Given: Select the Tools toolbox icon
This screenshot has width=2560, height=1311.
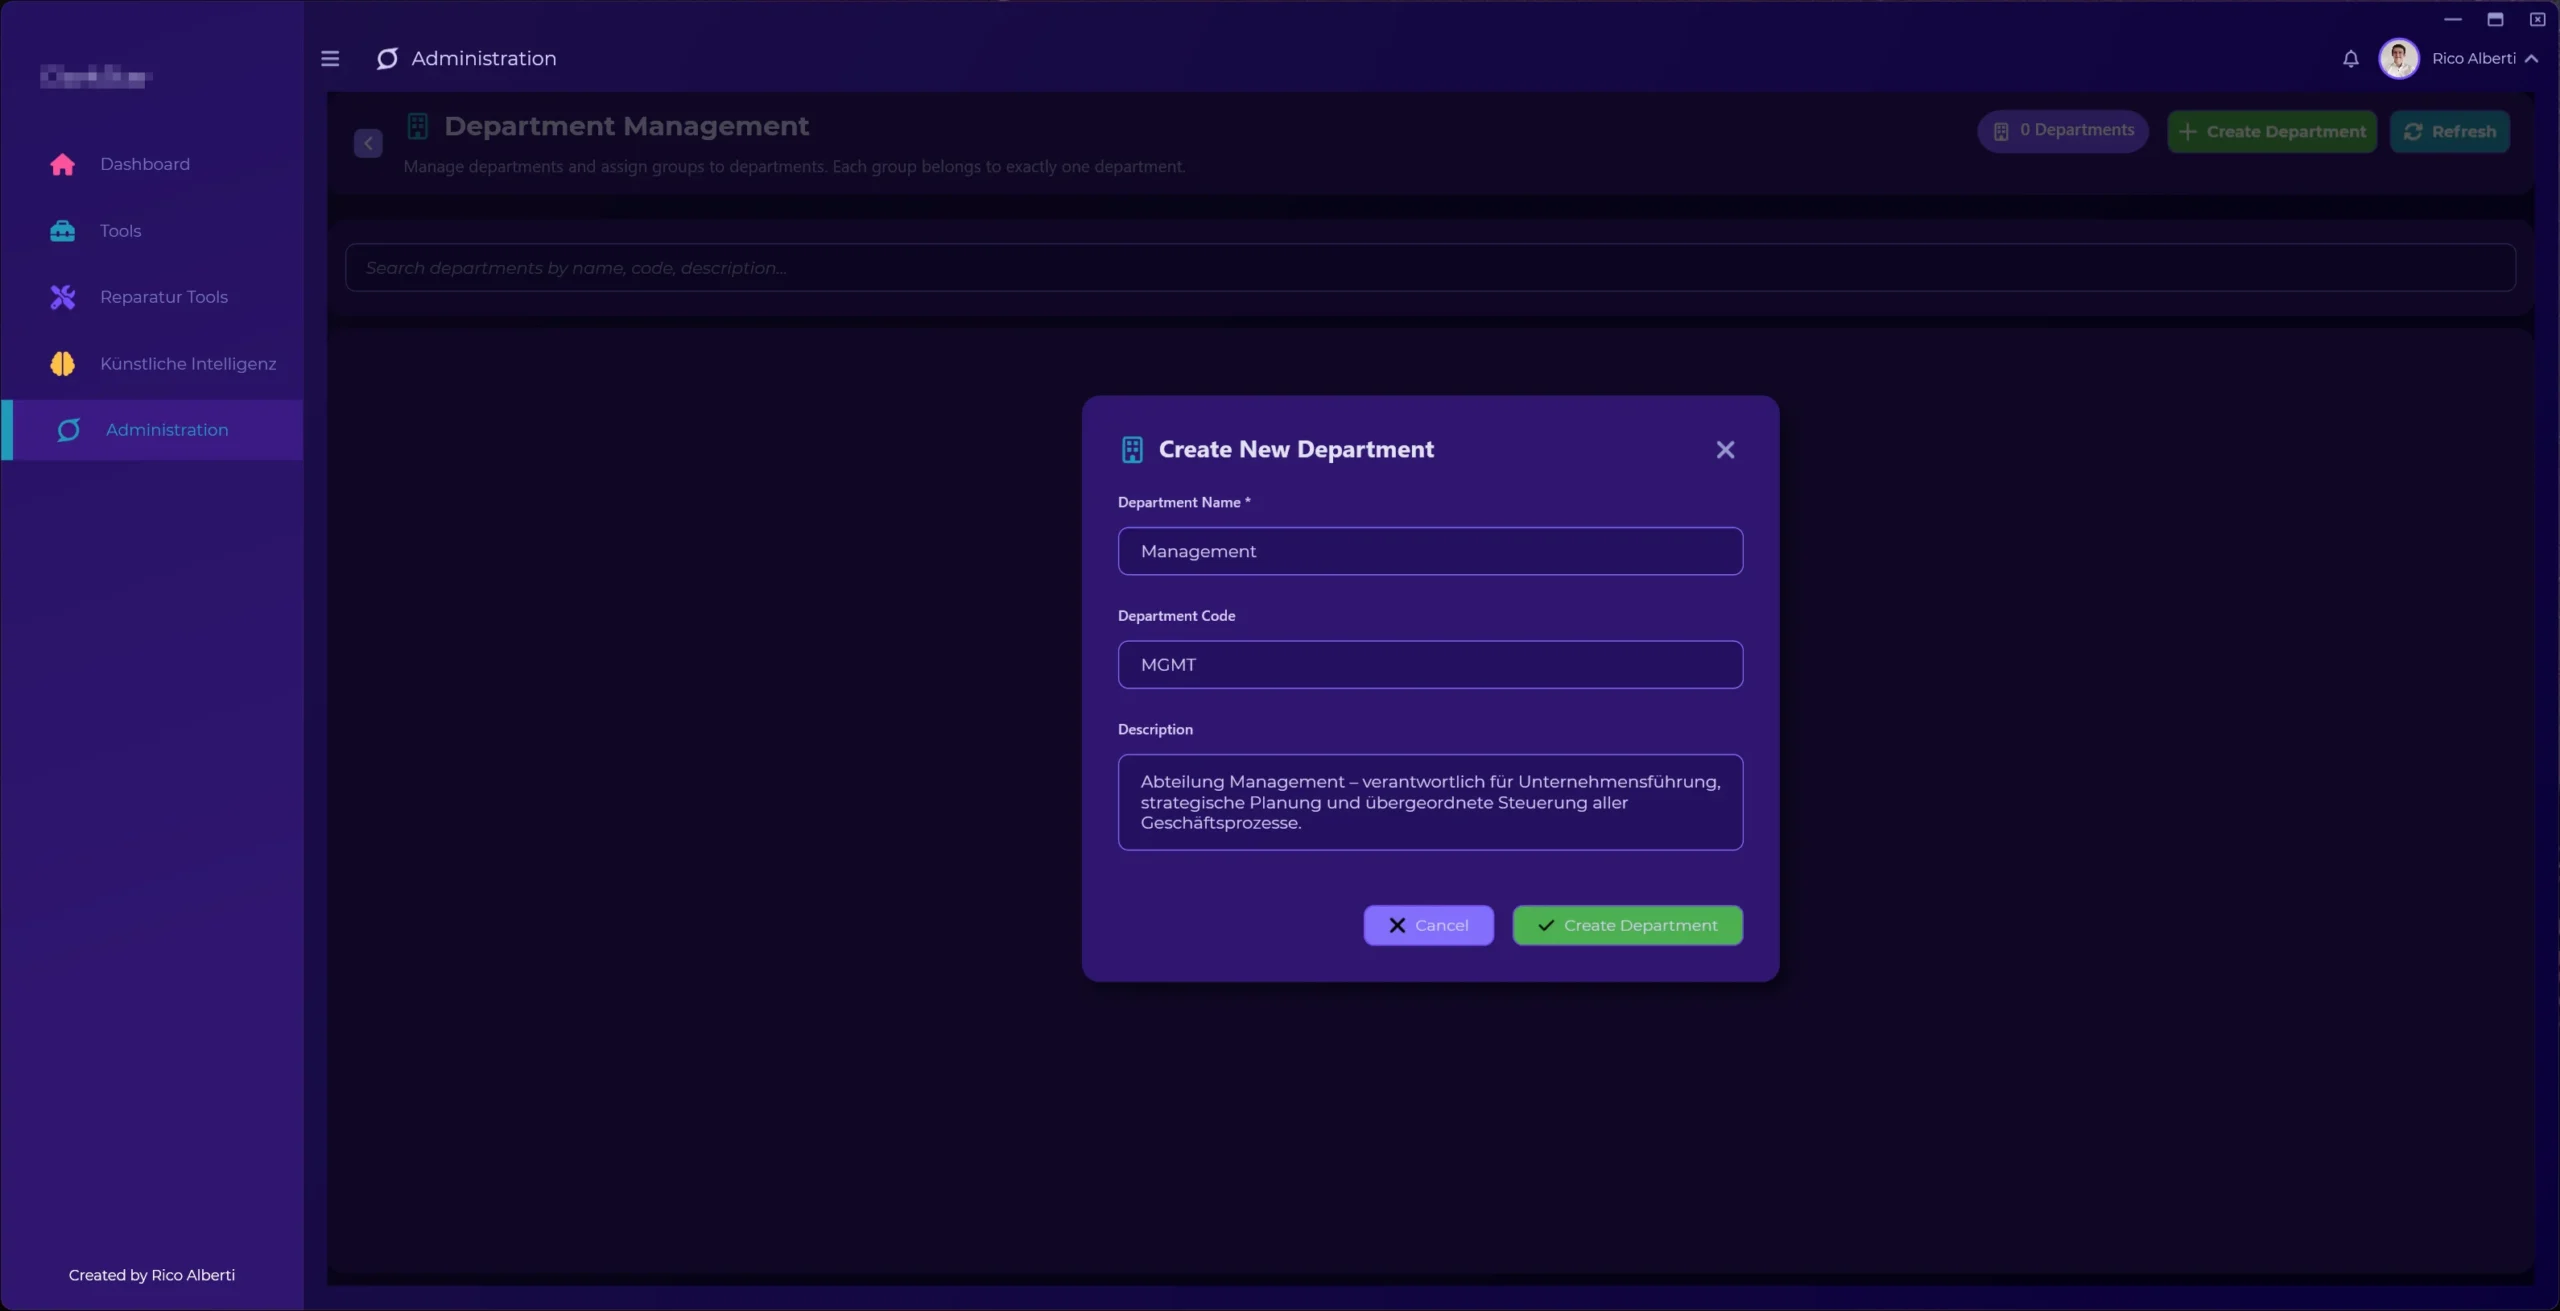Looking at the screenshot, I should pos(62,230).
